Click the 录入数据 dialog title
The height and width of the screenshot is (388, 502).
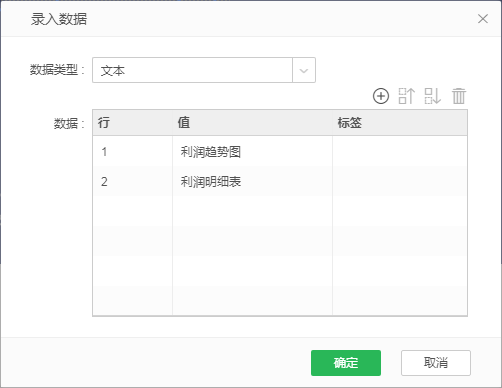59,19
